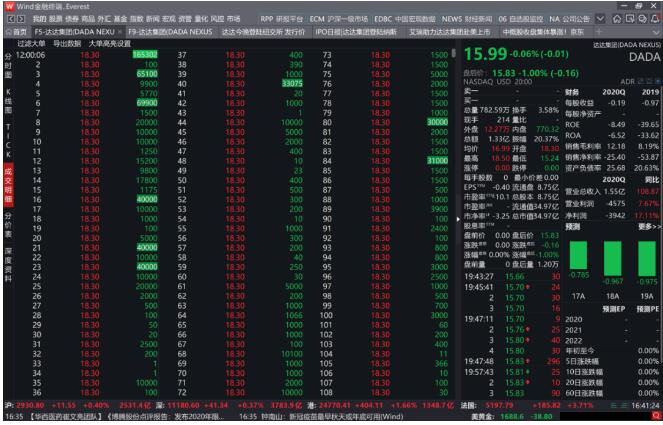Click the 18A forecast bar
This screenshot has height=425, width=663.
612,258
